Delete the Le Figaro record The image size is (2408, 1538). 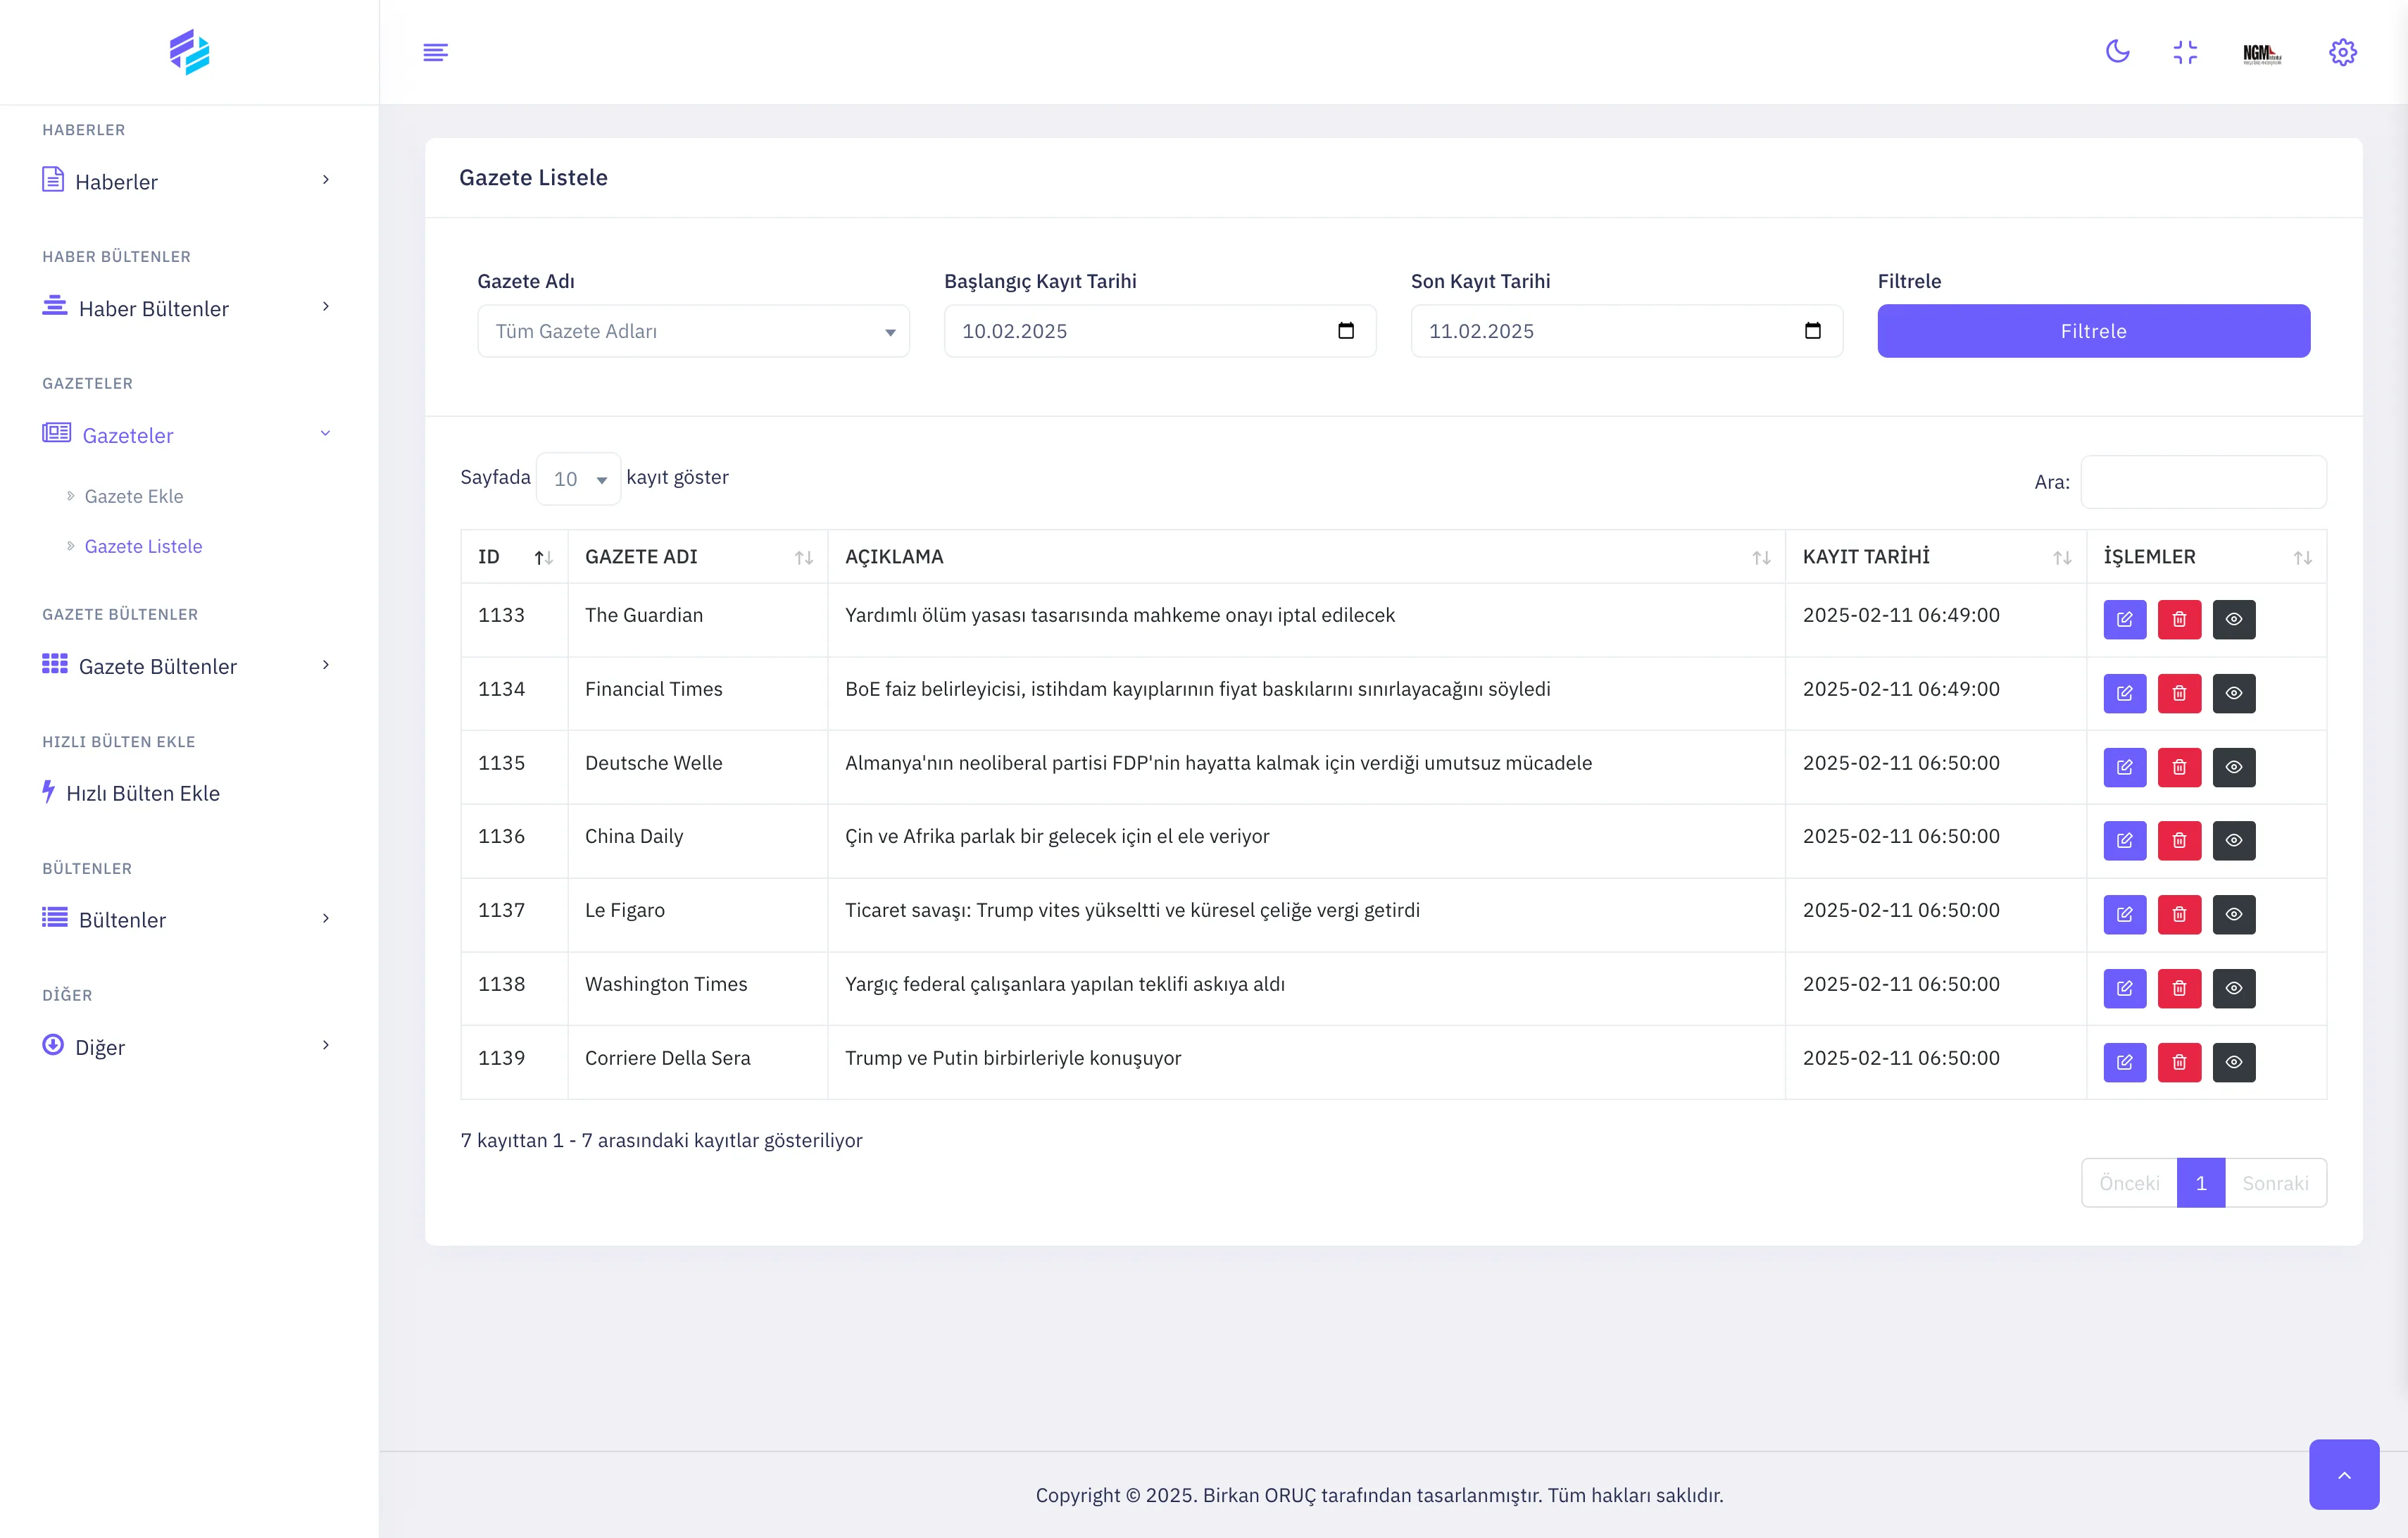click(2179, 914)
